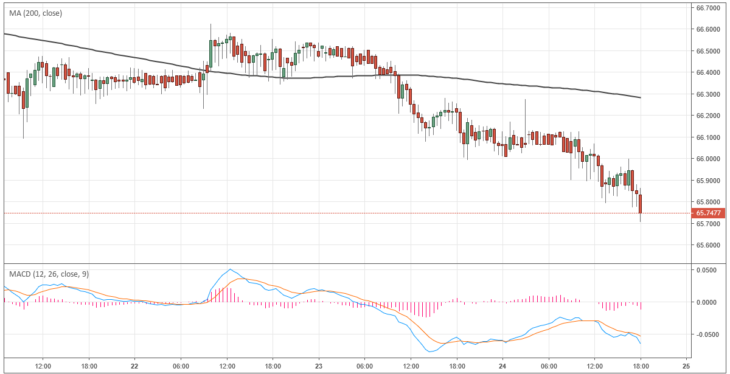Click price axis label 66.3000

[x=708, y=95]
